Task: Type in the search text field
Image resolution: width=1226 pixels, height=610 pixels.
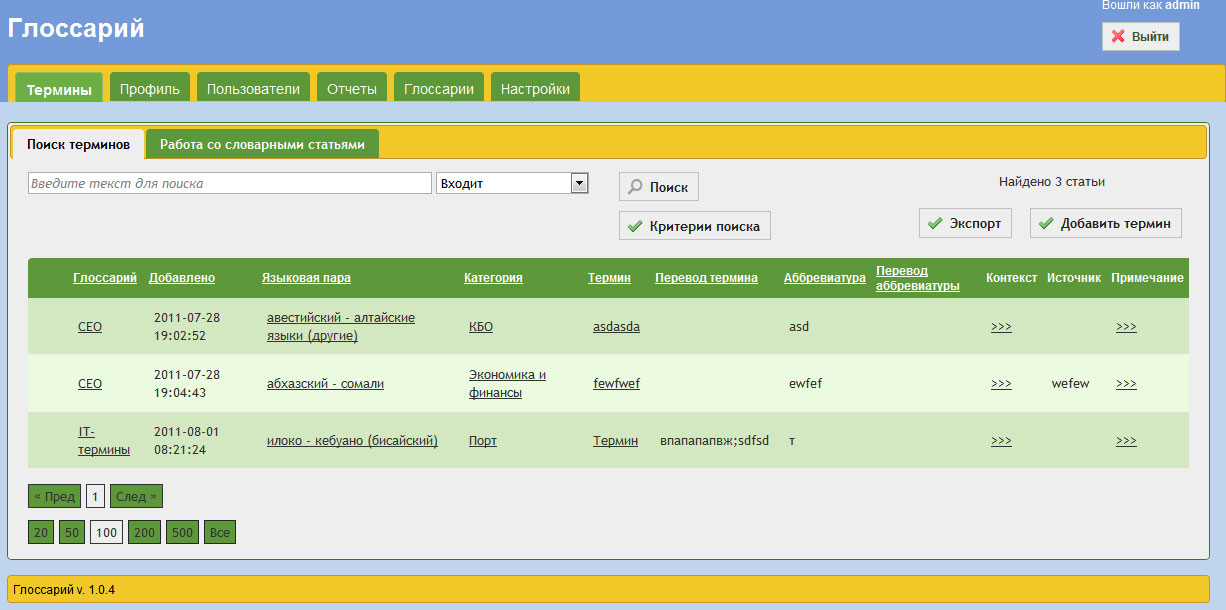Action: pos(229,183)
